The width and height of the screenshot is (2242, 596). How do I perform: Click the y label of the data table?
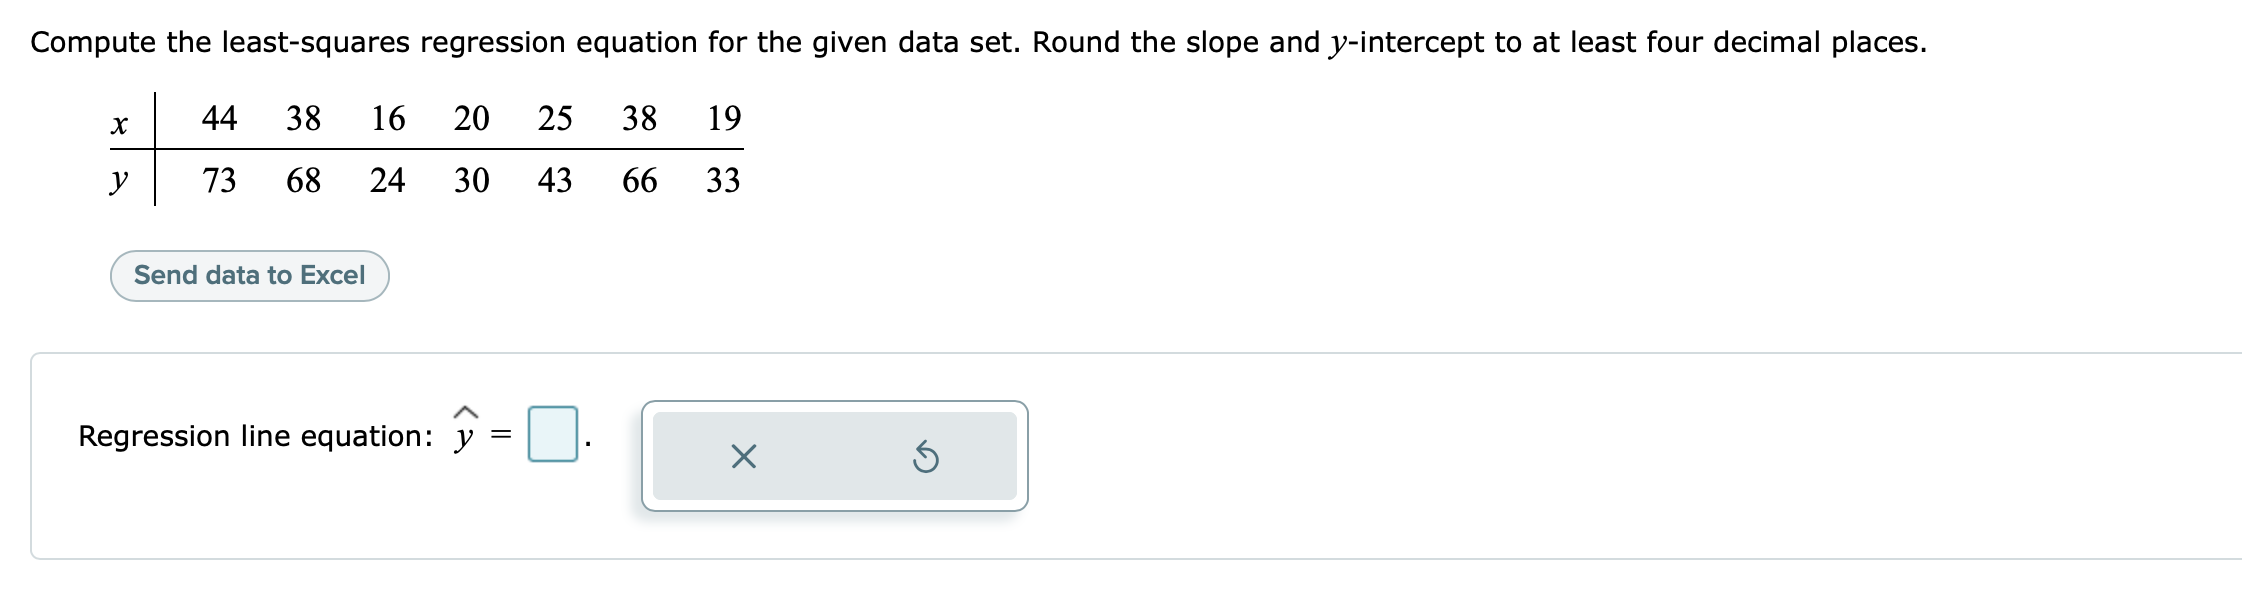120,181
